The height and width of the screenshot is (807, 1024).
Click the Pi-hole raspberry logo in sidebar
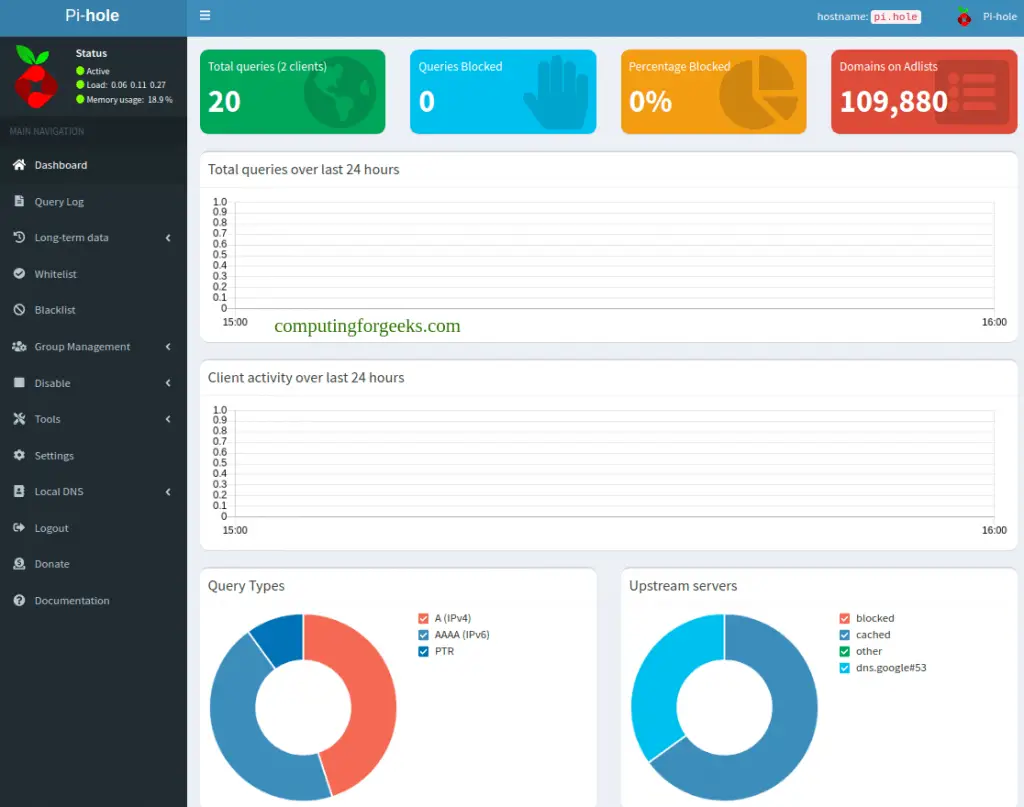point(35,76)
